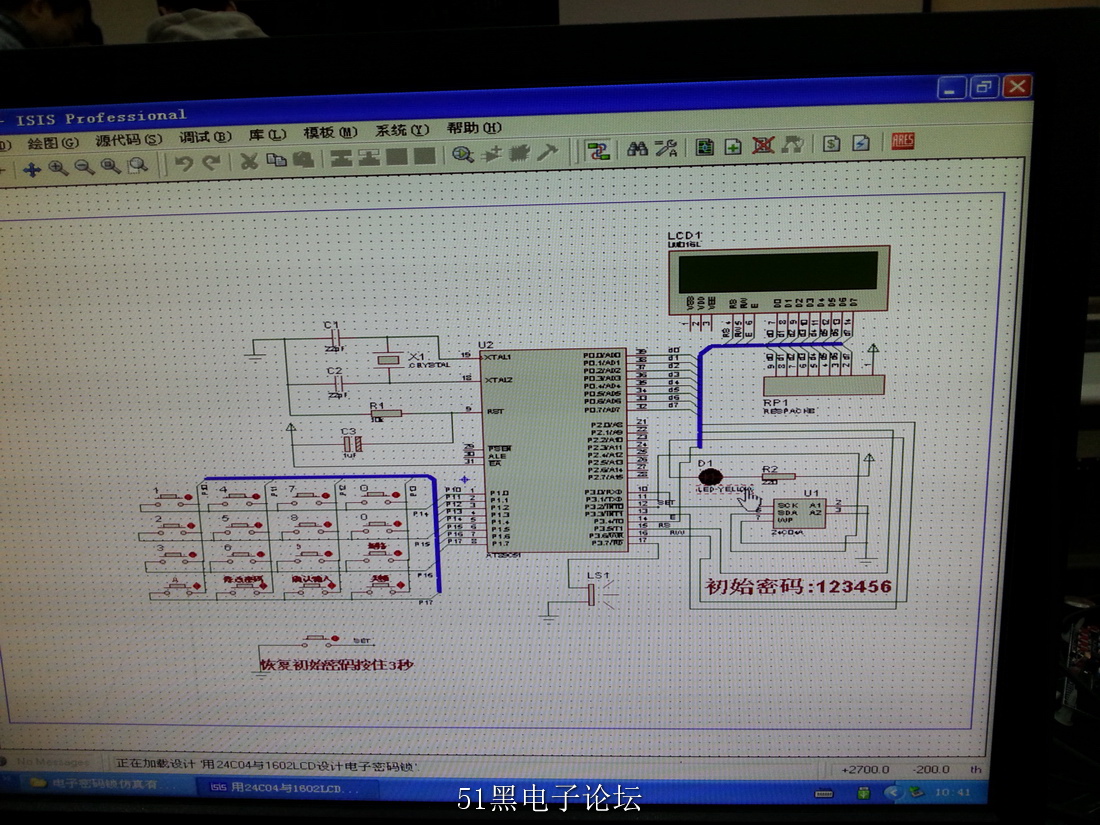Click the make device icon

(491, 154)
